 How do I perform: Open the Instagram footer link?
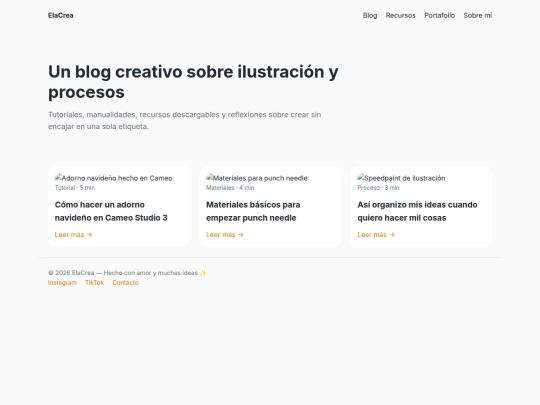pyautogui.click(x=62, y=282)
